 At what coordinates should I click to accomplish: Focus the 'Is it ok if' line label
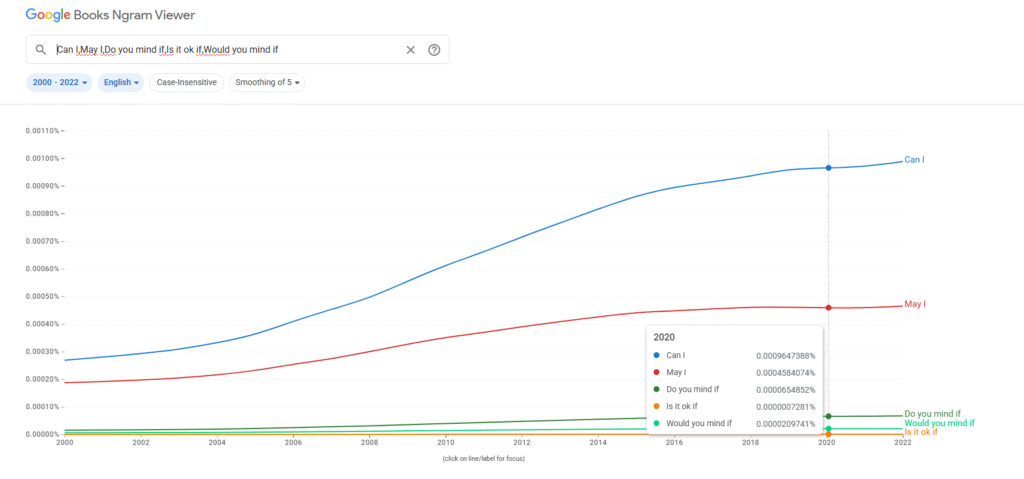[921, 432]
